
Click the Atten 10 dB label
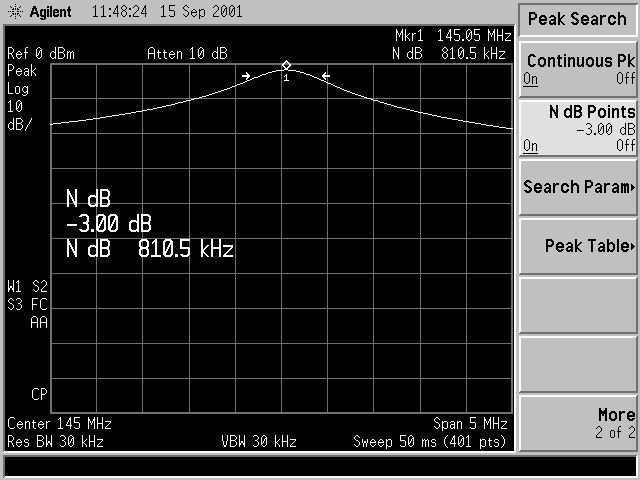point(187,54)
